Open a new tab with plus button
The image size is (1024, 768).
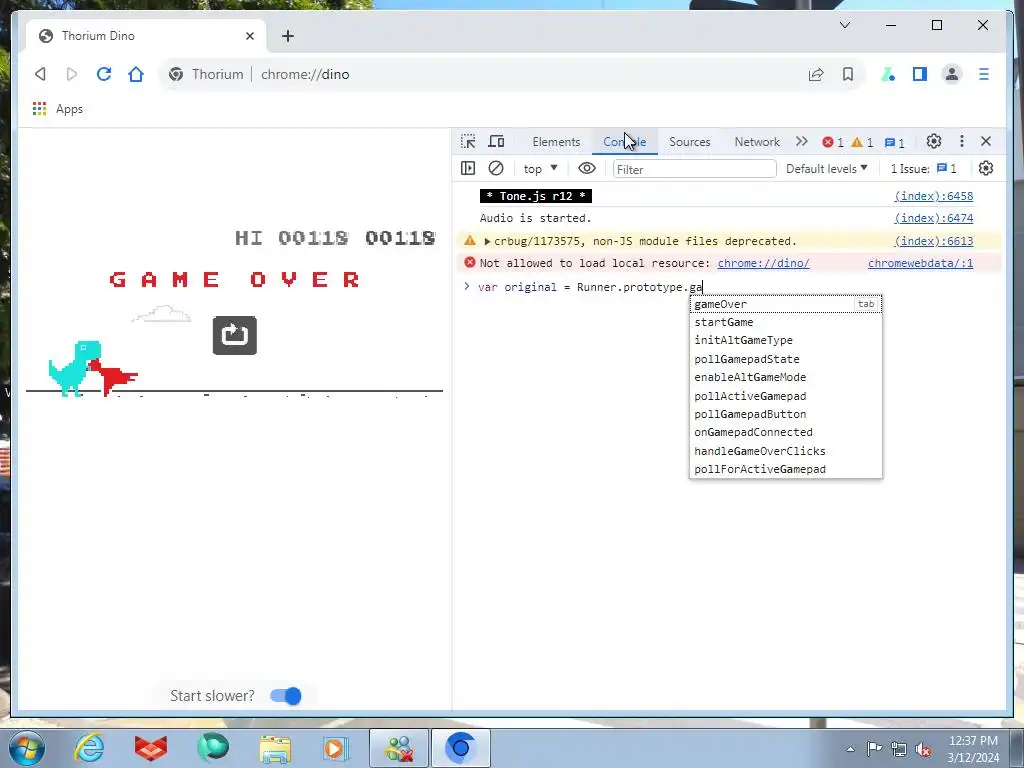[288, 36]
